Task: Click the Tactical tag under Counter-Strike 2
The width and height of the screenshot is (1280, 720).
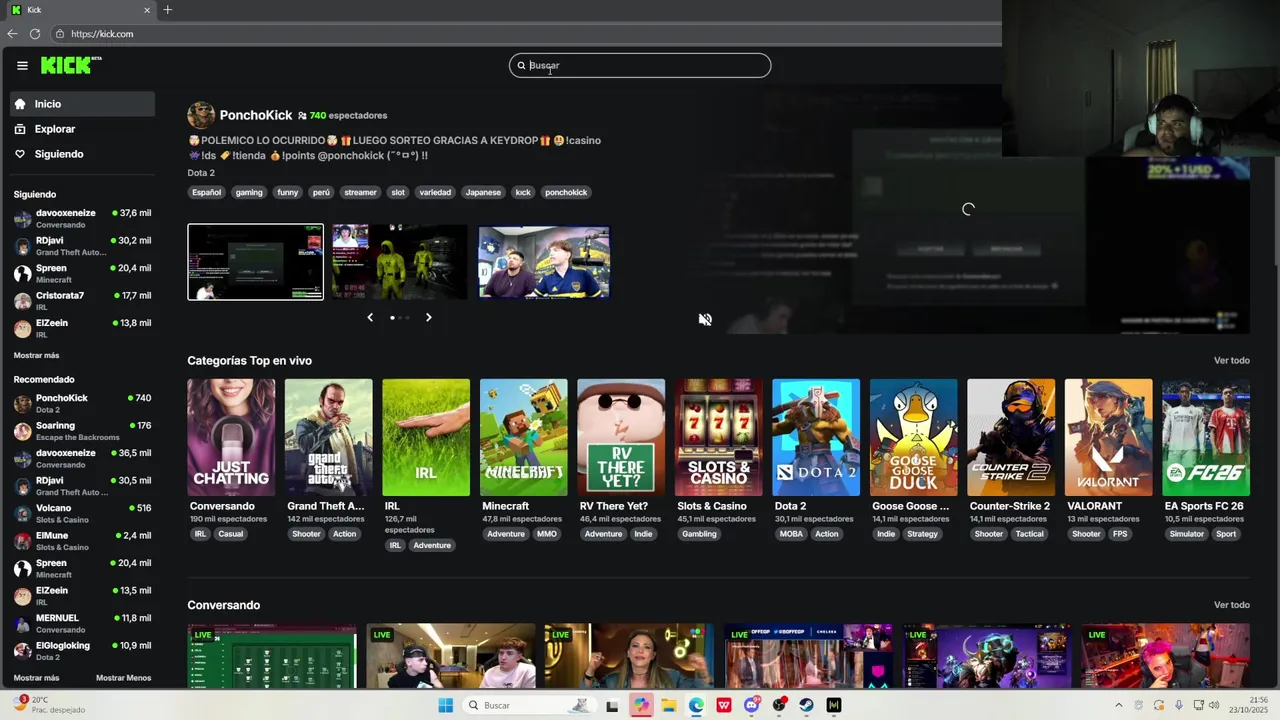Action: [x=1029, y=534]
